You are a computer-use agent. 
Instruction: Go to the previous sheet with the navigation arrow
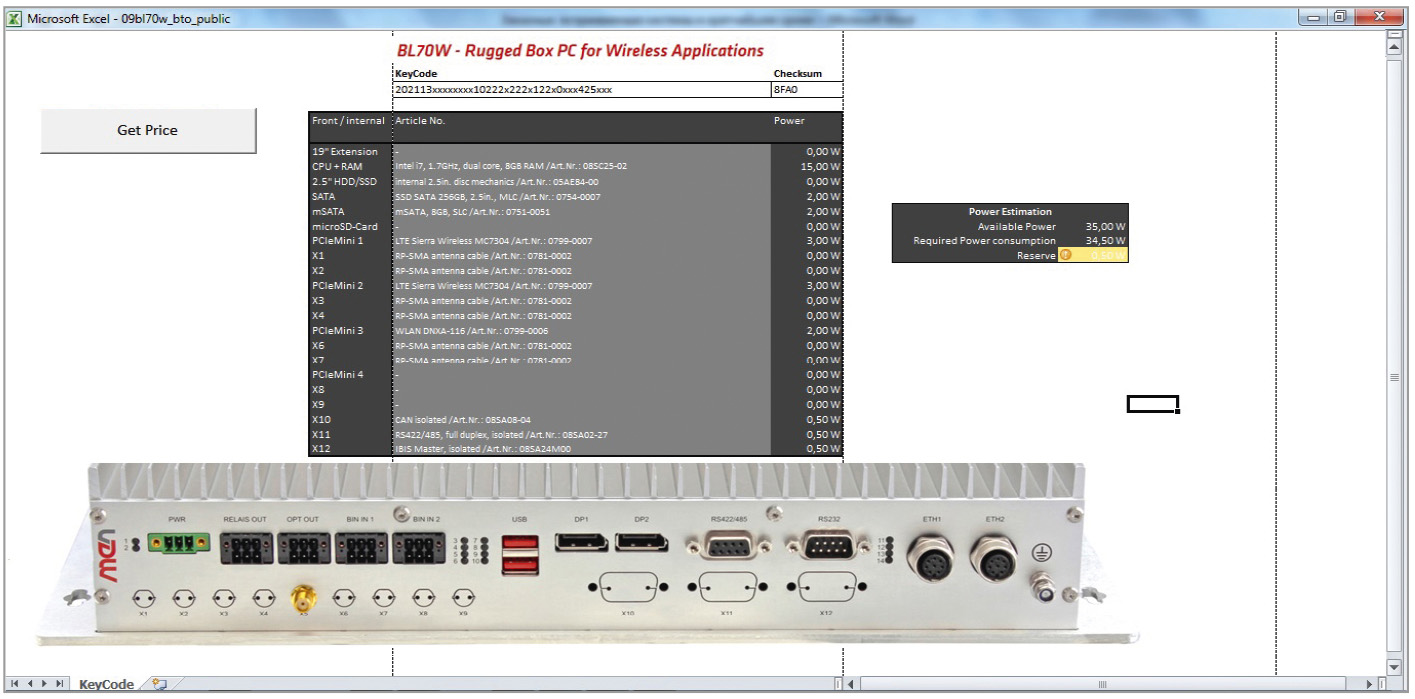click(30, 684)
